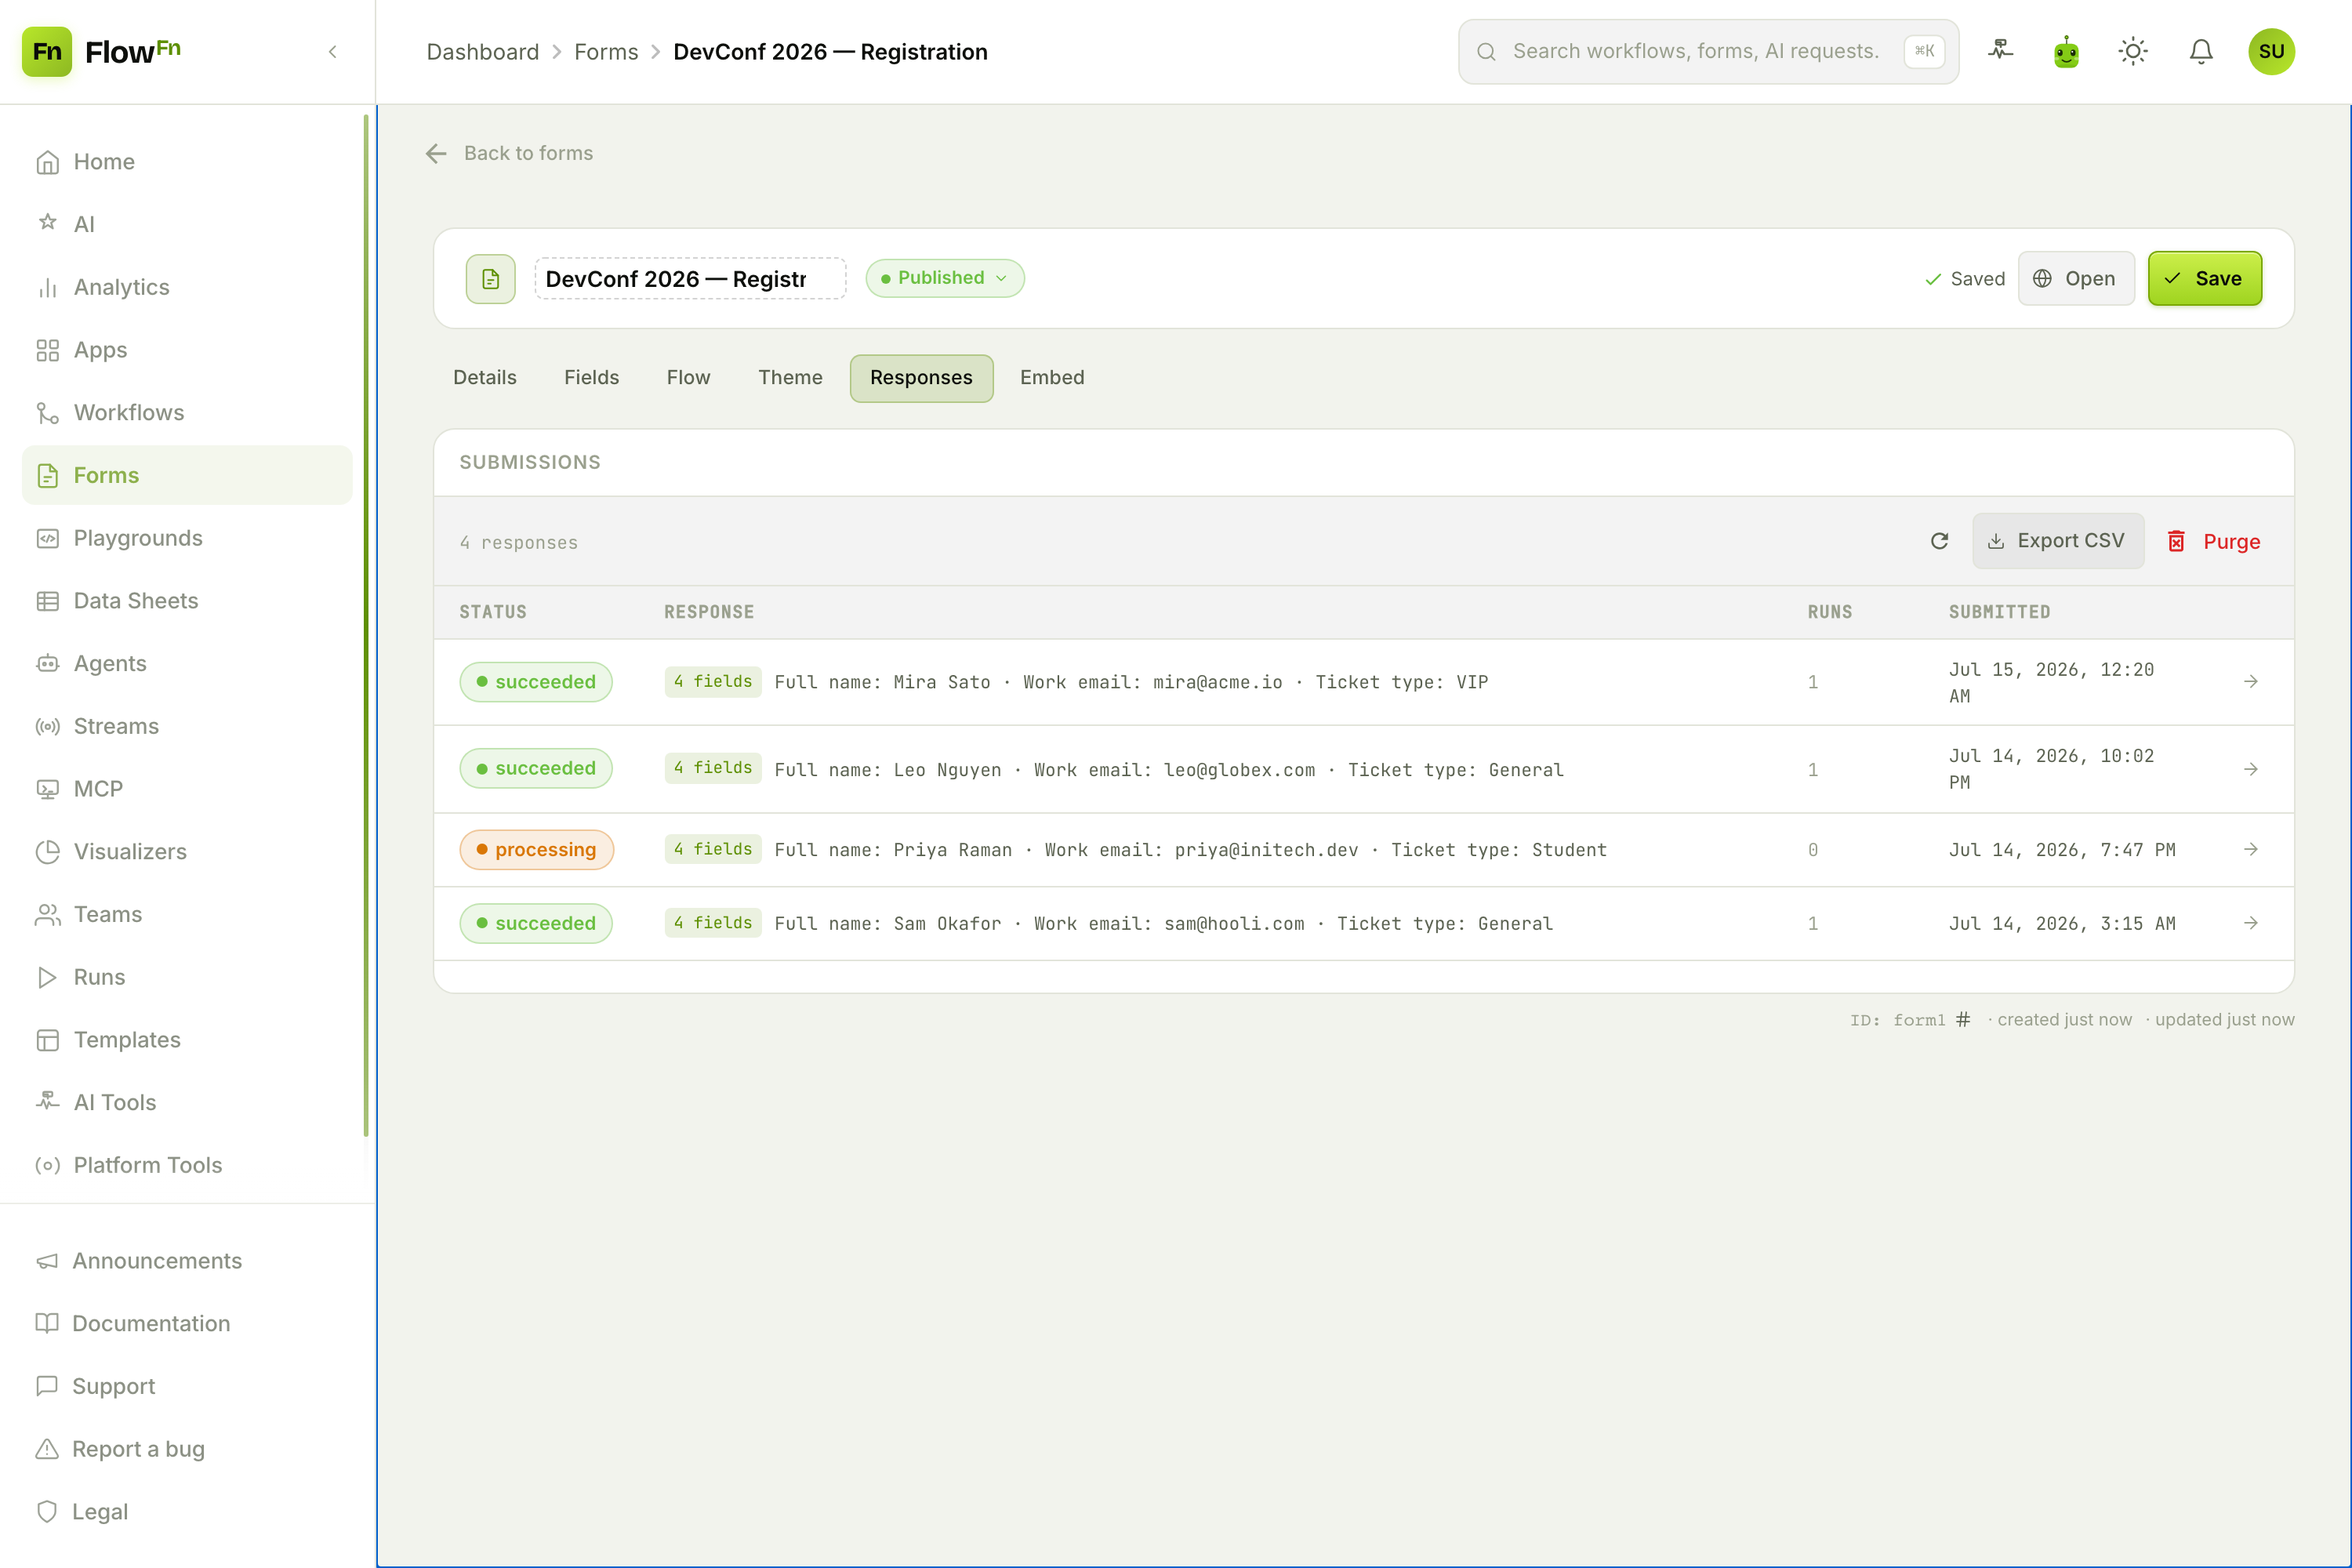2352x1568 pixels.
Task: Copy the form ID hash icon
Action: coord(1963,1019)
